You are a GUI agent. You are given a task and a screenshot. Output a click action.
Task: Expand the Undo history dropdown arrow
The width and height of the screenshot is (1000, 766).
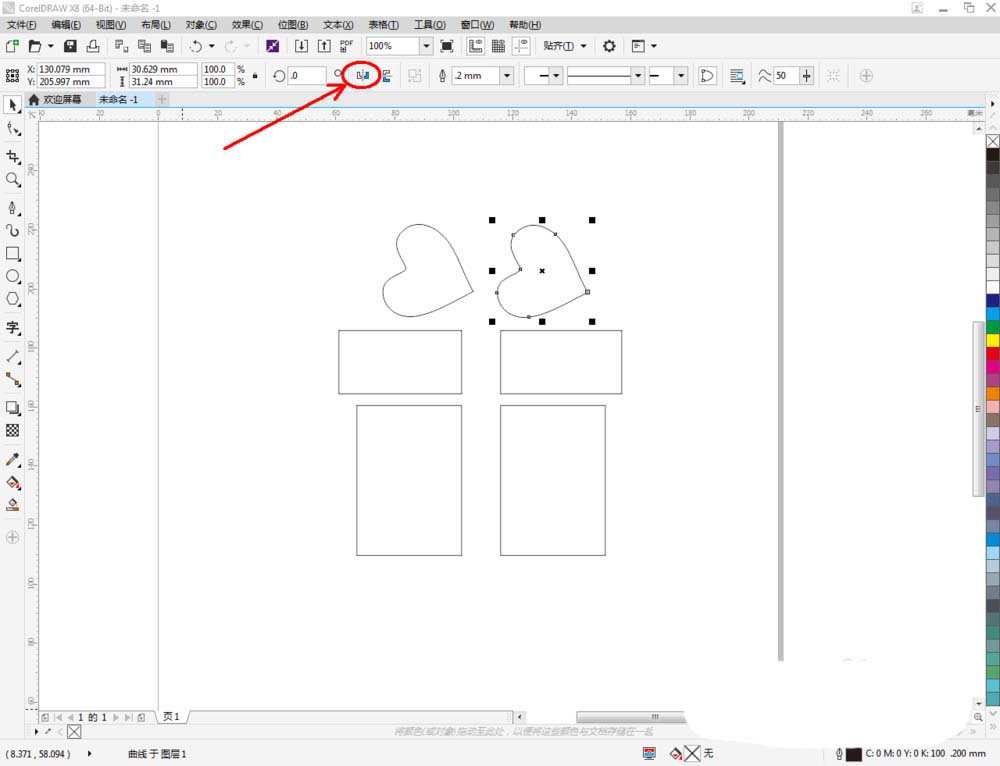click(211, 46)
